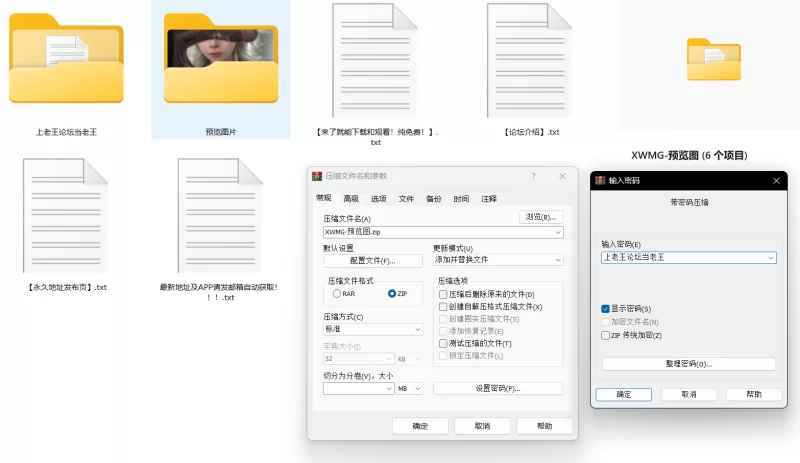Open the 【来了就能下载和观看】 text file icon

pos(375,60)
